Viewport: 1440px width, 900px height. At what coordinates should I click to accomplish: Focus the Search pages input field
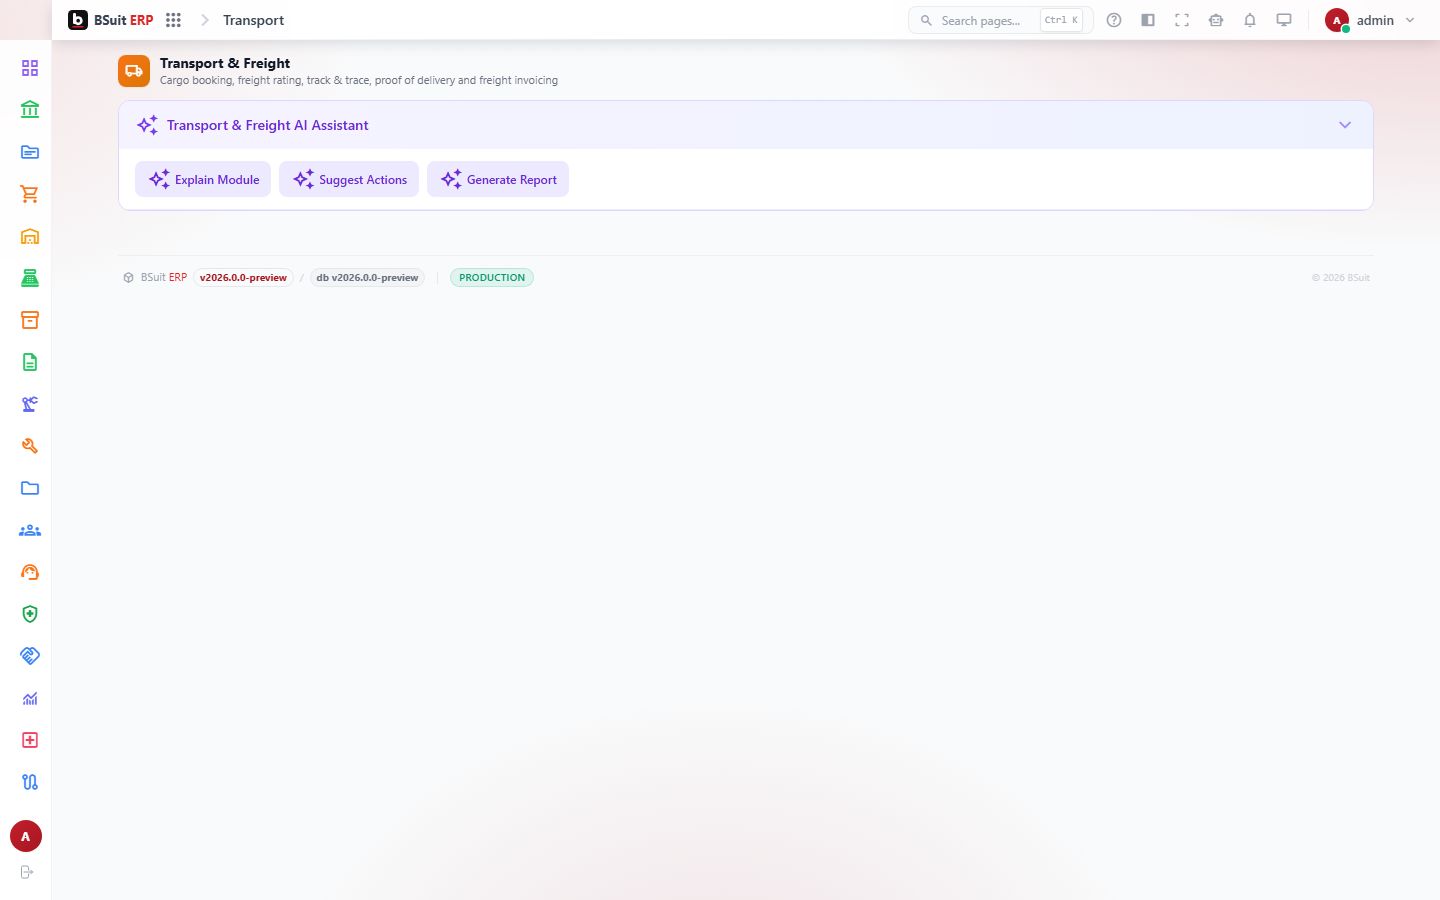click(1000, 20)
